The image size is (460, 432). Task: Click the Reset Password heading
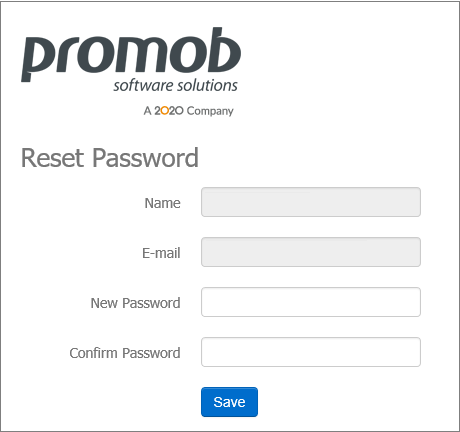110,158
